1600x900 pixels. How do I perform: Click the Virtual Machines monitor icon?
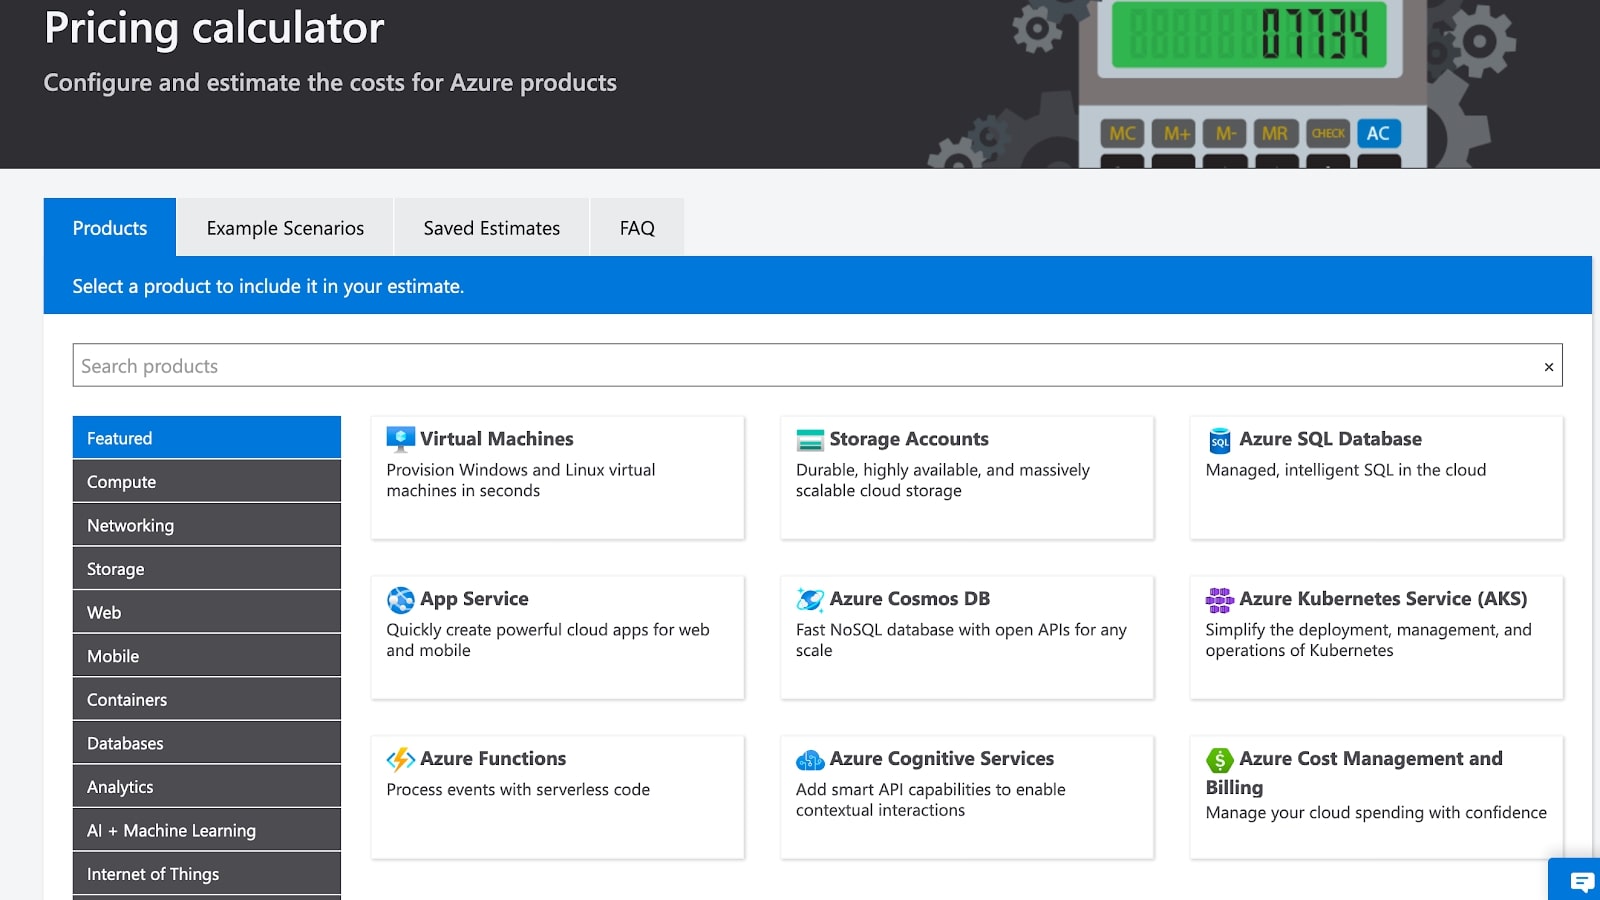(401, 439)
